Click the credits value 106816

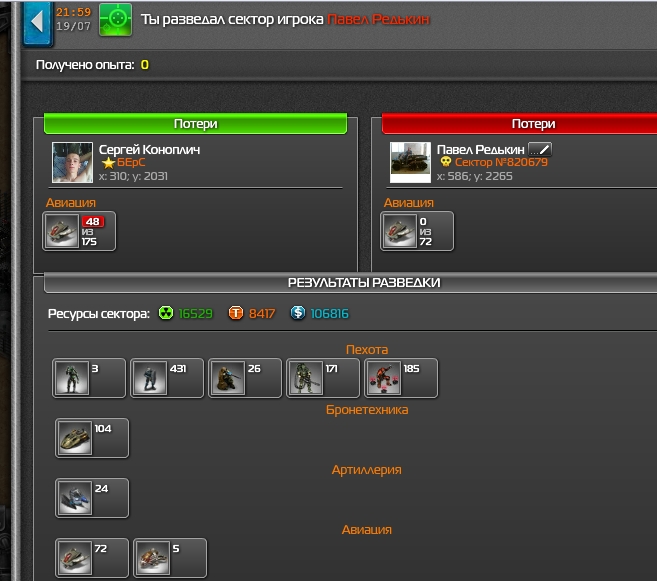[x=329, y=314]
